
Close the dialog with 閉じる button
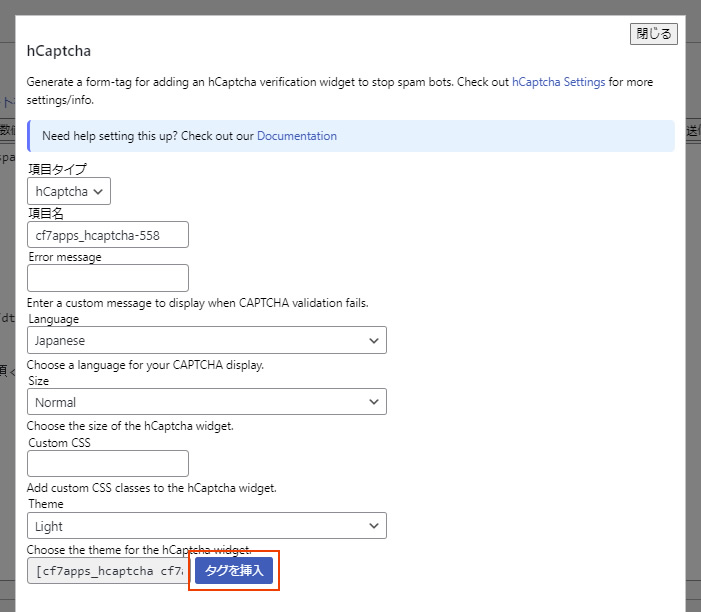[654, 34]
